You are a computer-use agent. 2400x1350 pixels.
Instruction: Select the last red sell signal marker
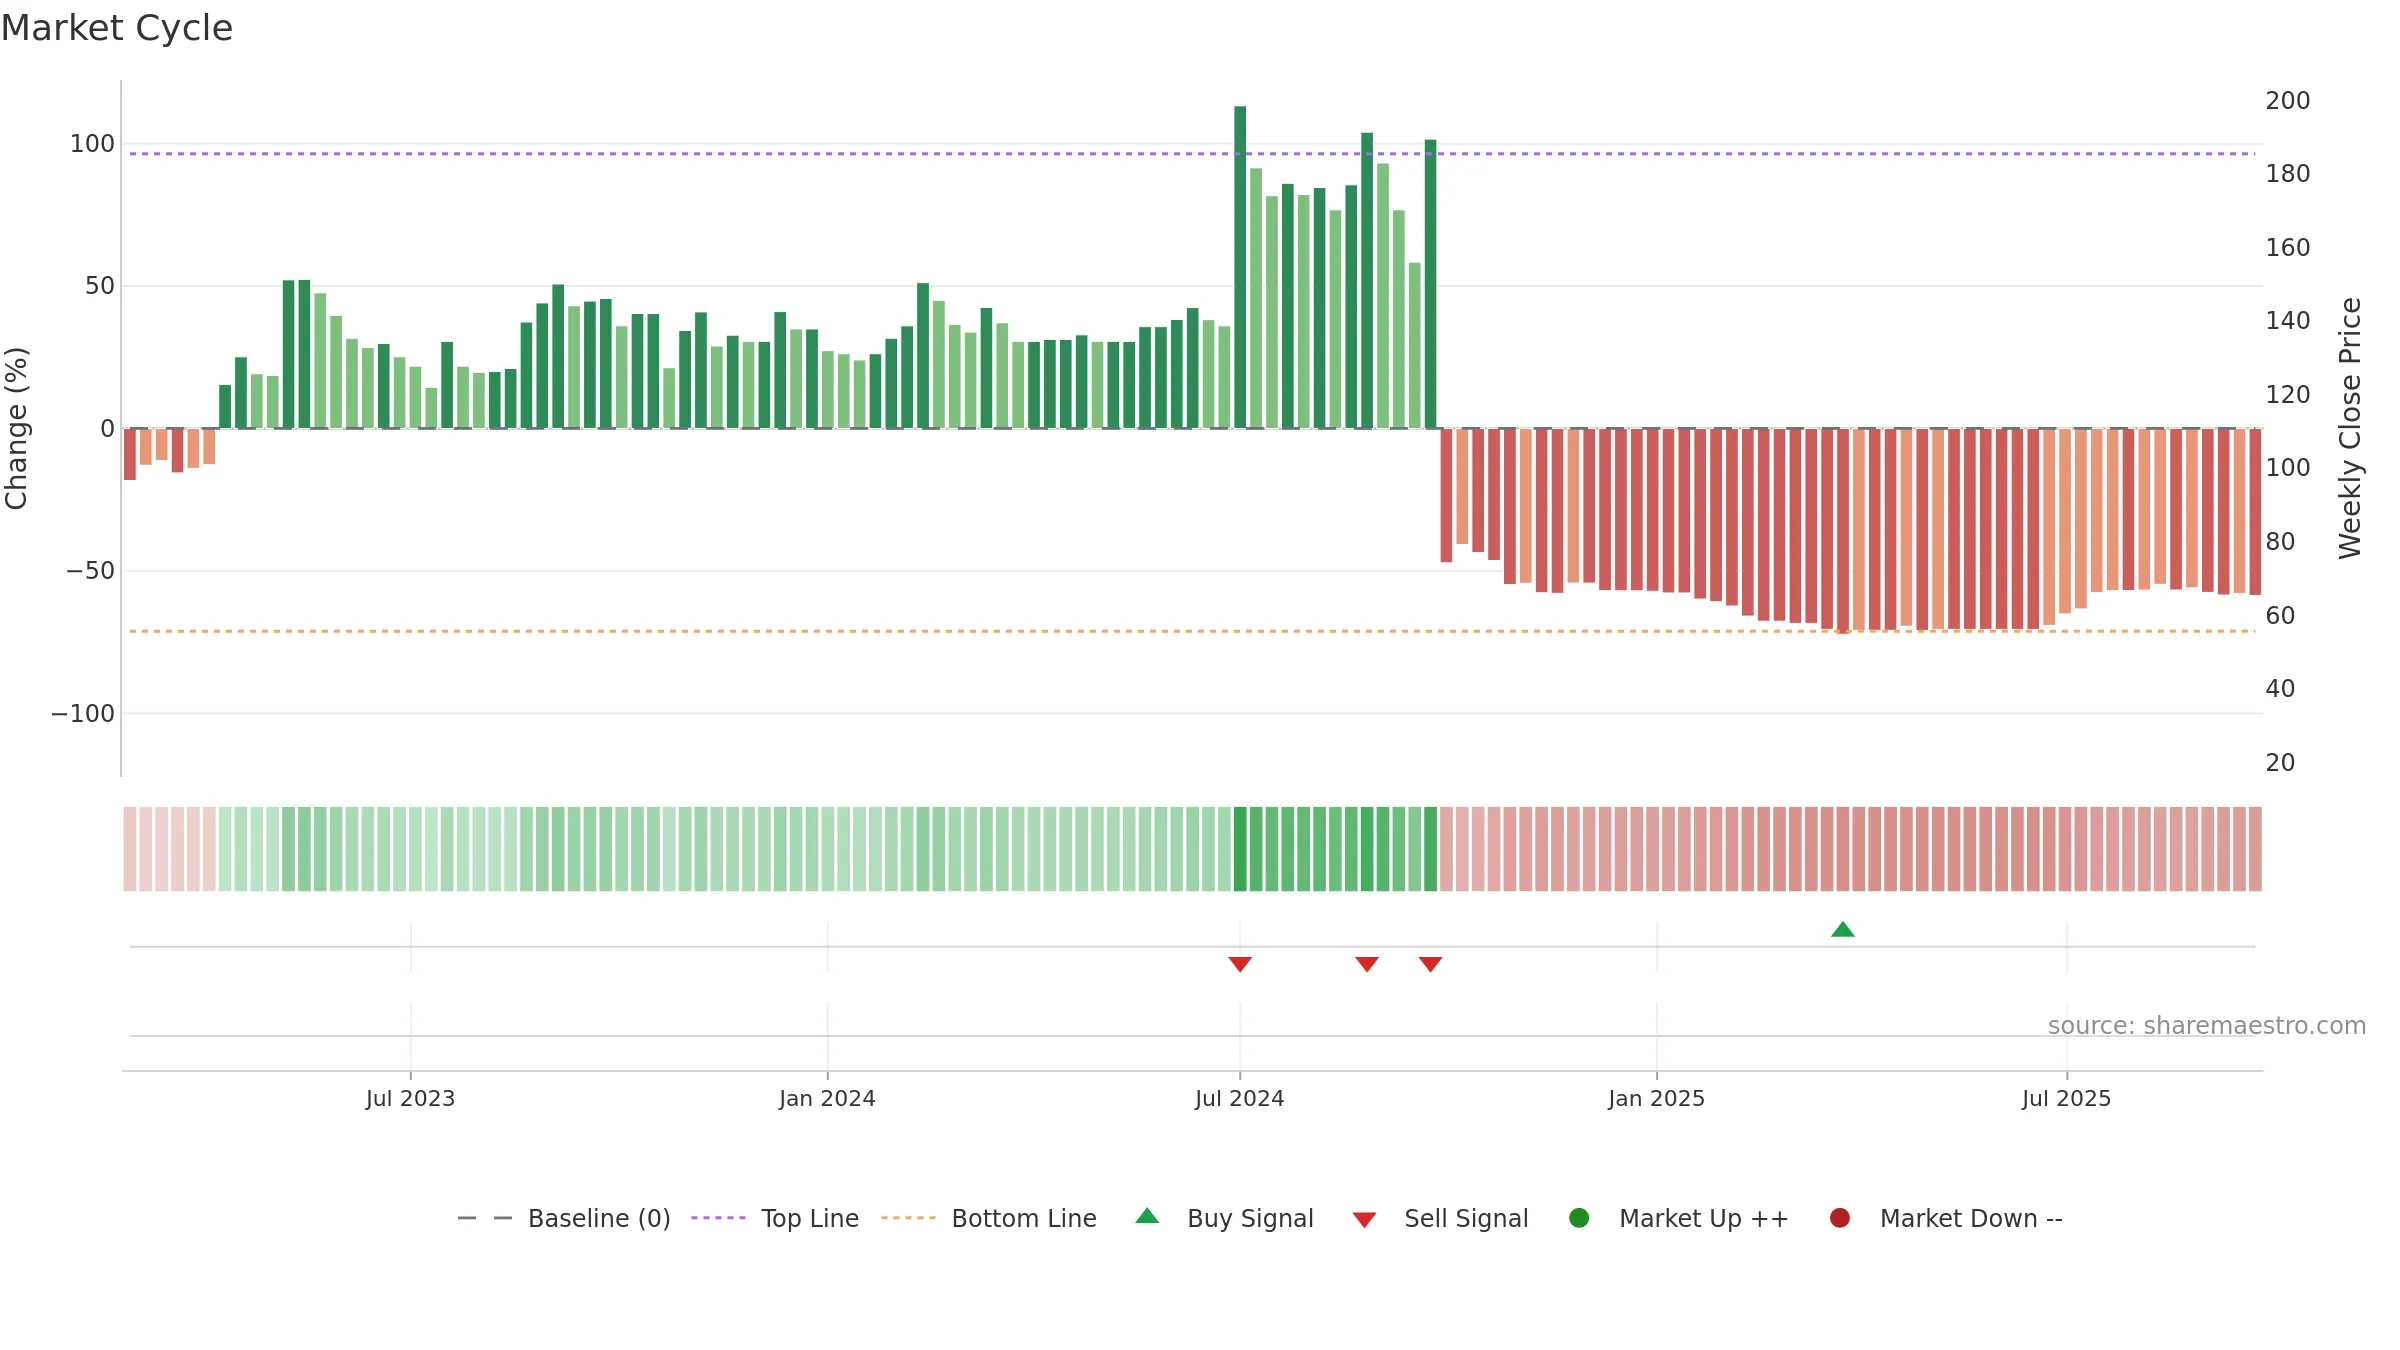1430,964
